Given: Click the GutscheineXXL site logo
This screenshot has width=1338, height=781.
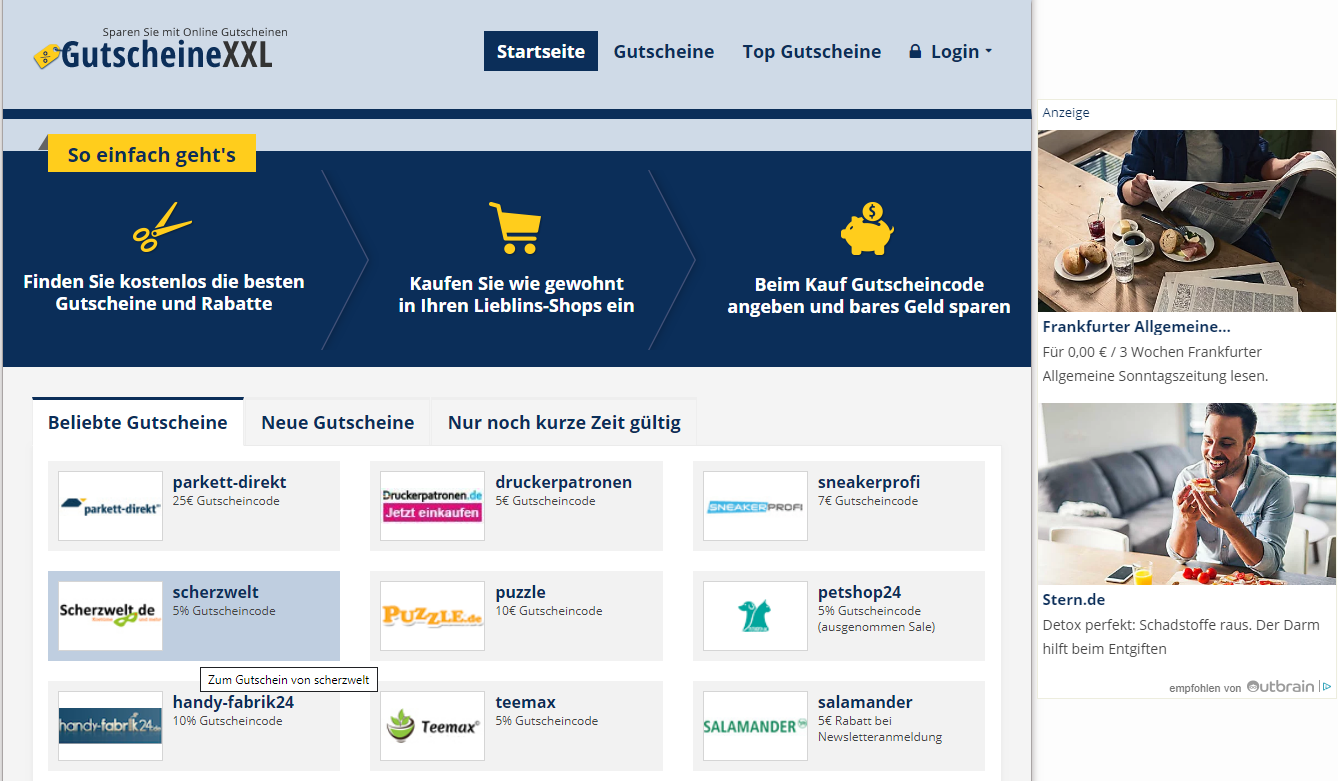Looking at the screenshot, I should point(153,54).
